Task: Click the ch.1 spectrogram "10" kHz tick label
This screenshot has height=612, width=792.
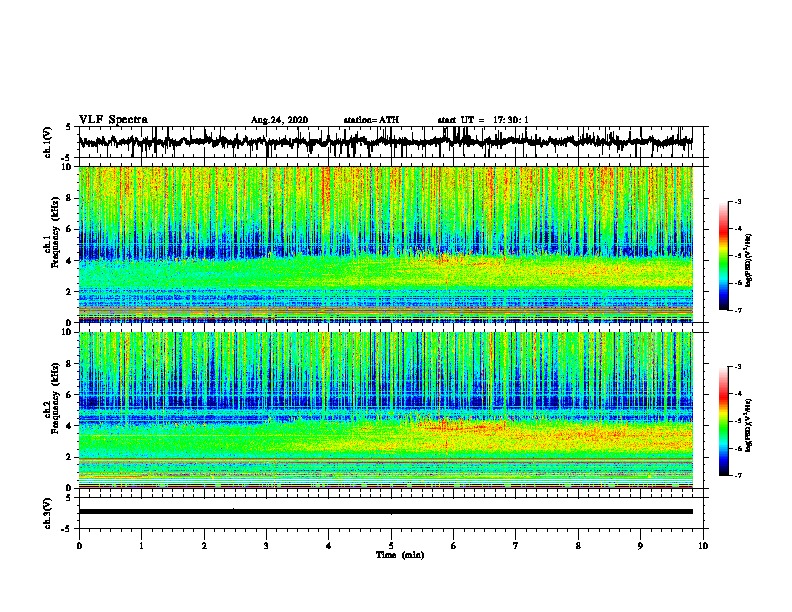Action: tap(68, 168)
